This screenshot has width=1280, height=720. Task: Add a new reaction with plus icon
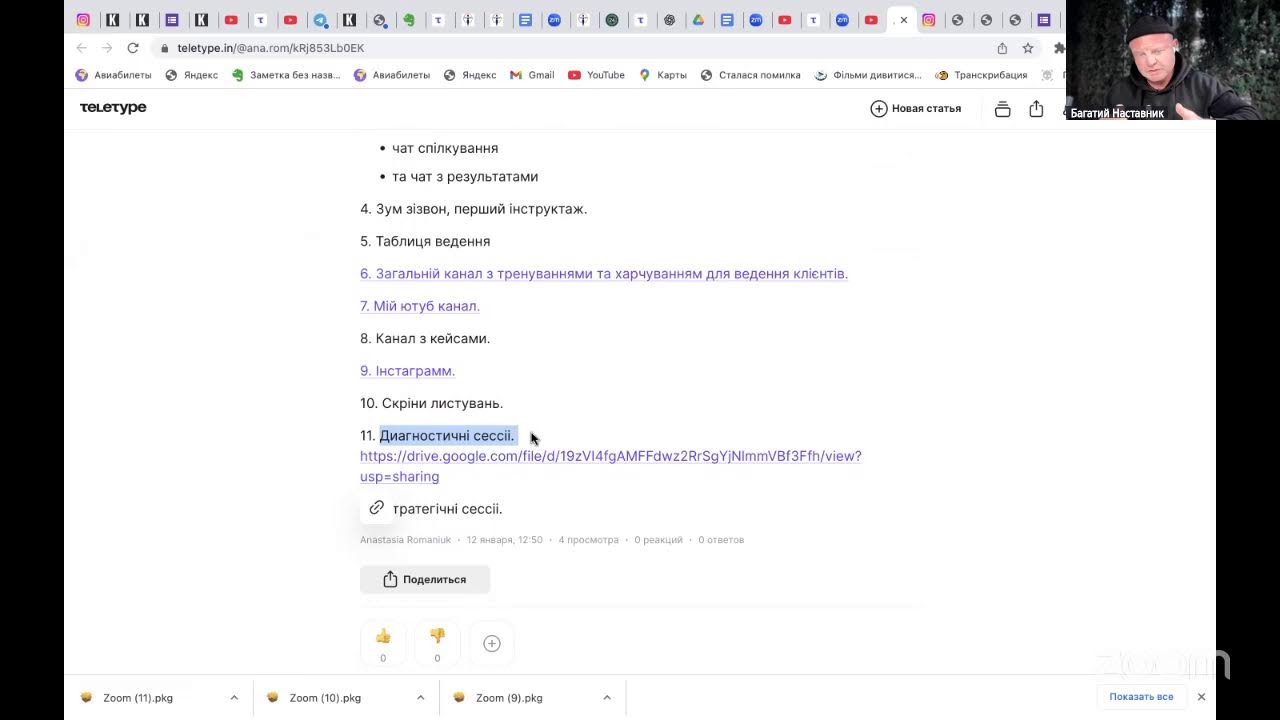492,644
